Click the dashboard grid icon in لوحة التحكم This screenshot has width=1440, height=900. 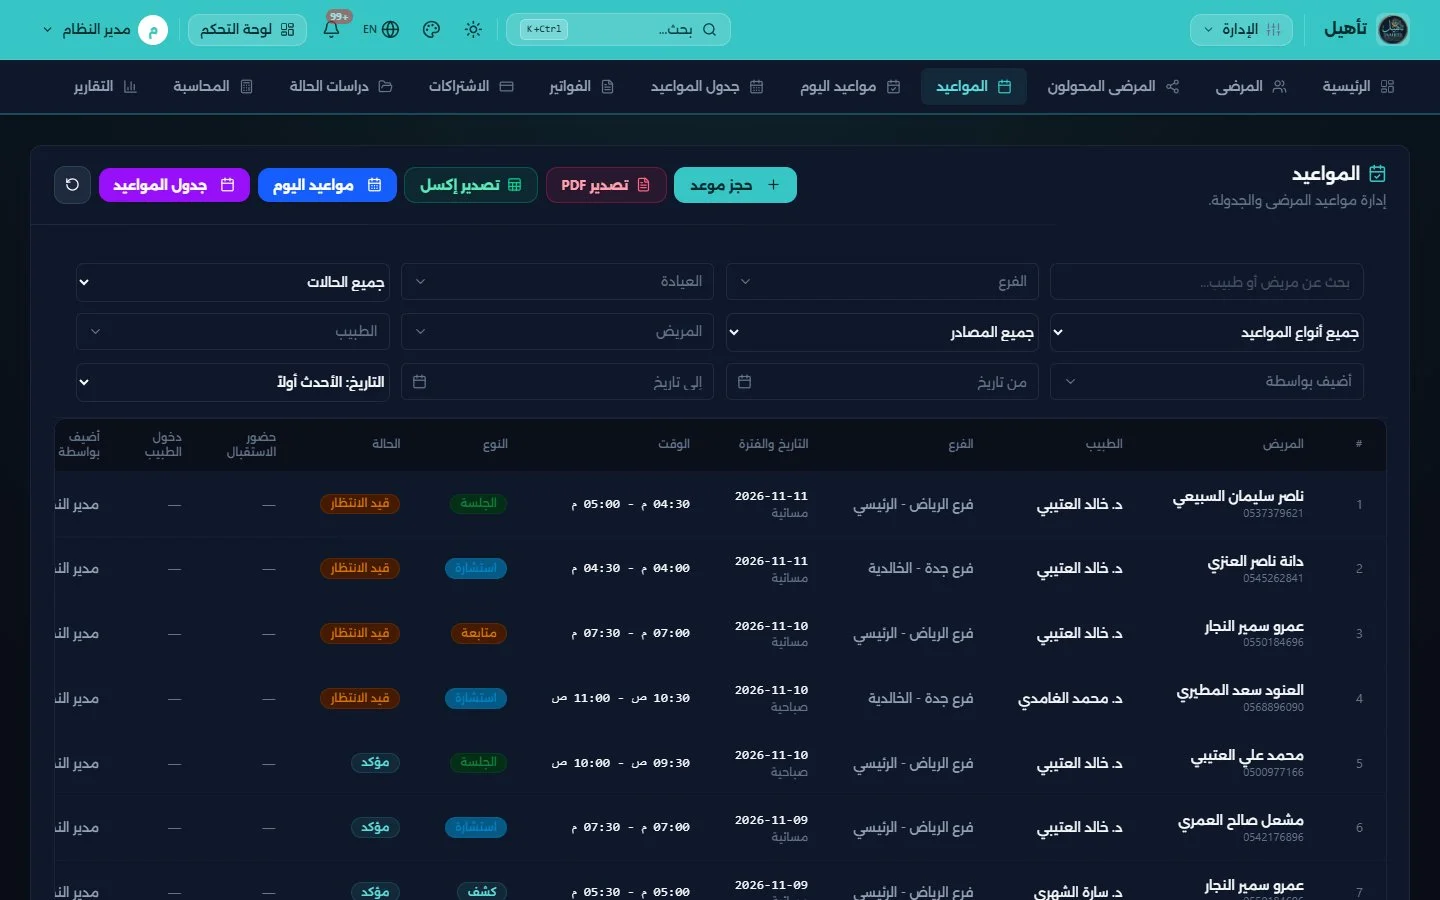[288, 30]
